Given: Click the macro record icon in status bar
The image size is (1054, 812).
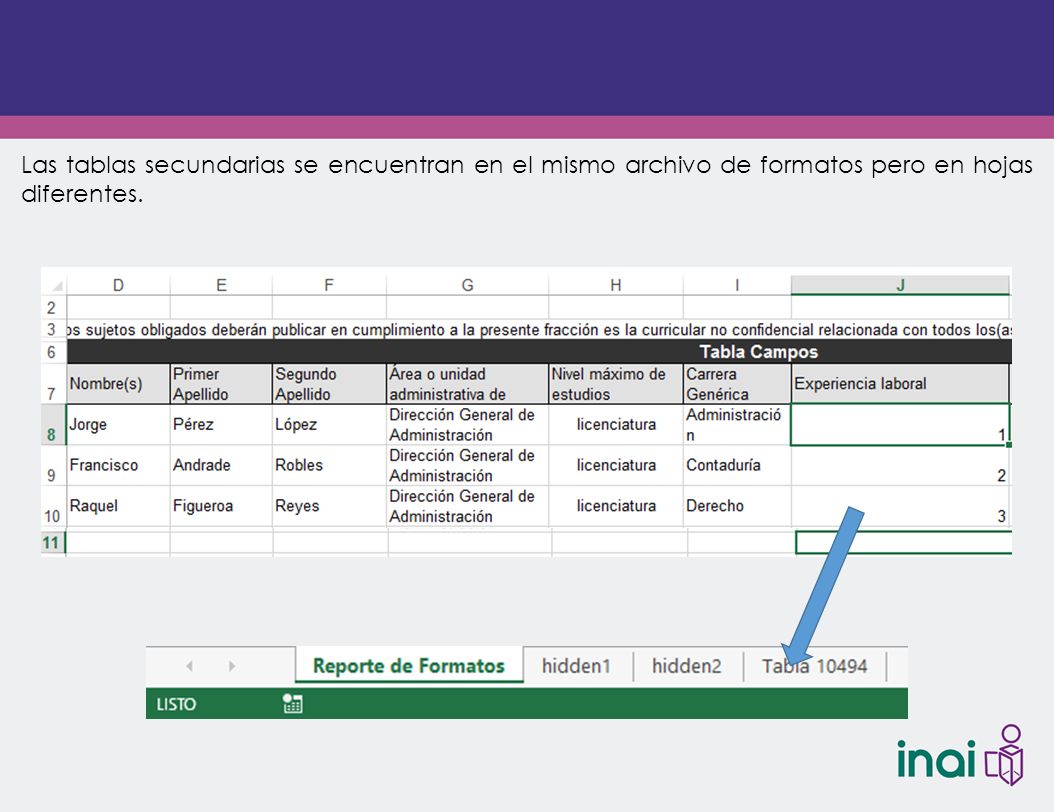Looking at the screenshot, I should click(x=292, y=704).
